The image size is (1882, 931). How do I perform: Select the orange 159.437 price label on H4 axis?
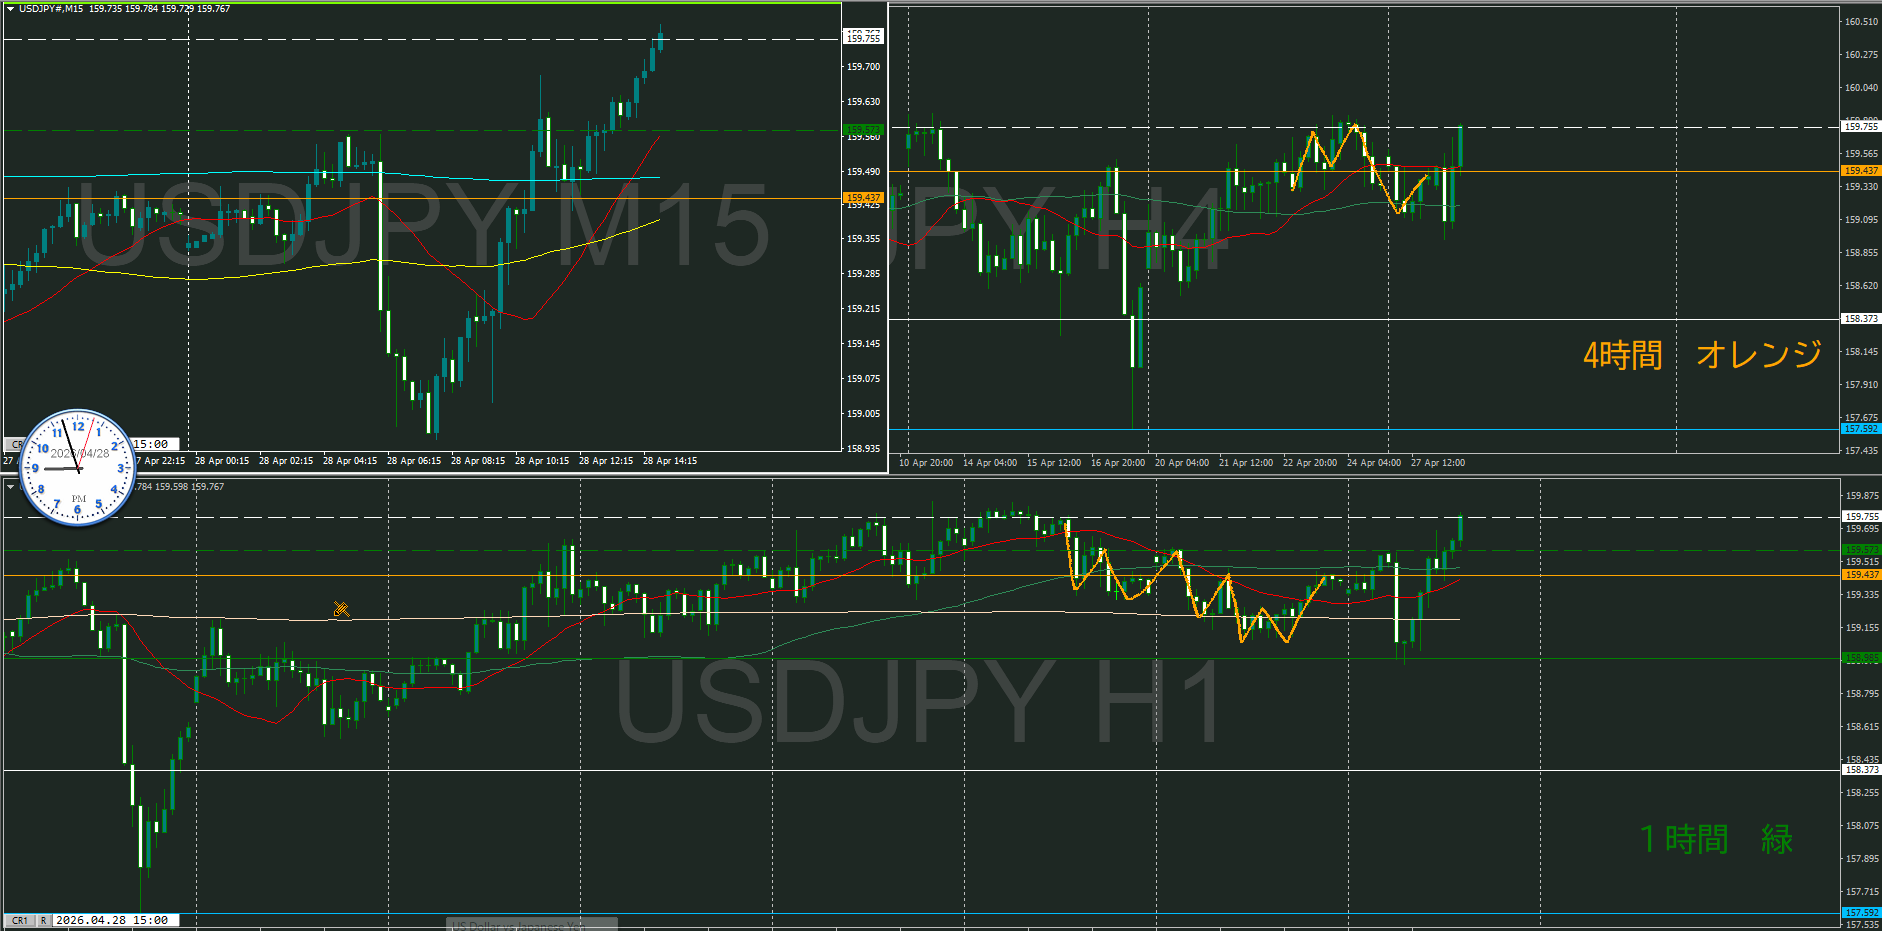[x=1860, y=171]
